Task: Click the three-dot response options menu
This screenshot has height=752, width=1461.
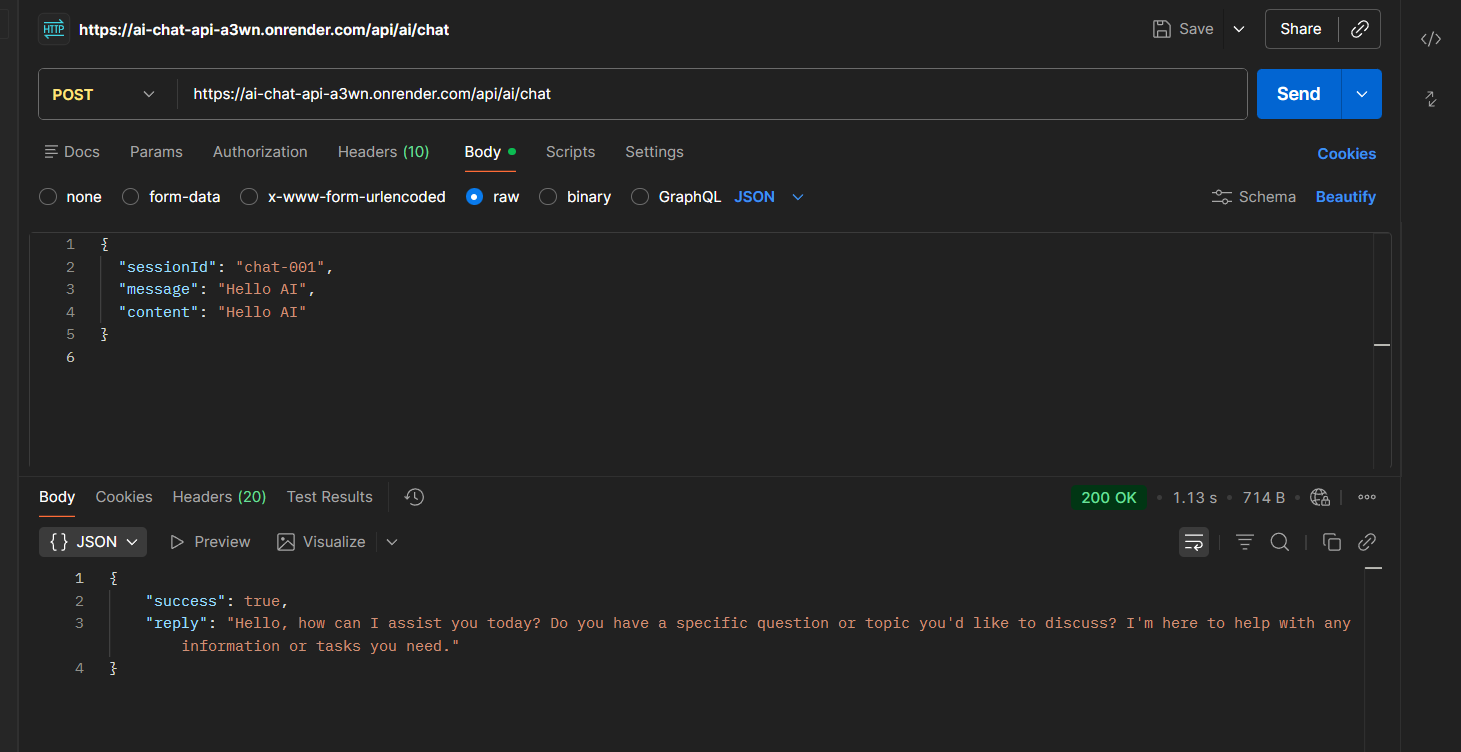Action: (1366, 497)
